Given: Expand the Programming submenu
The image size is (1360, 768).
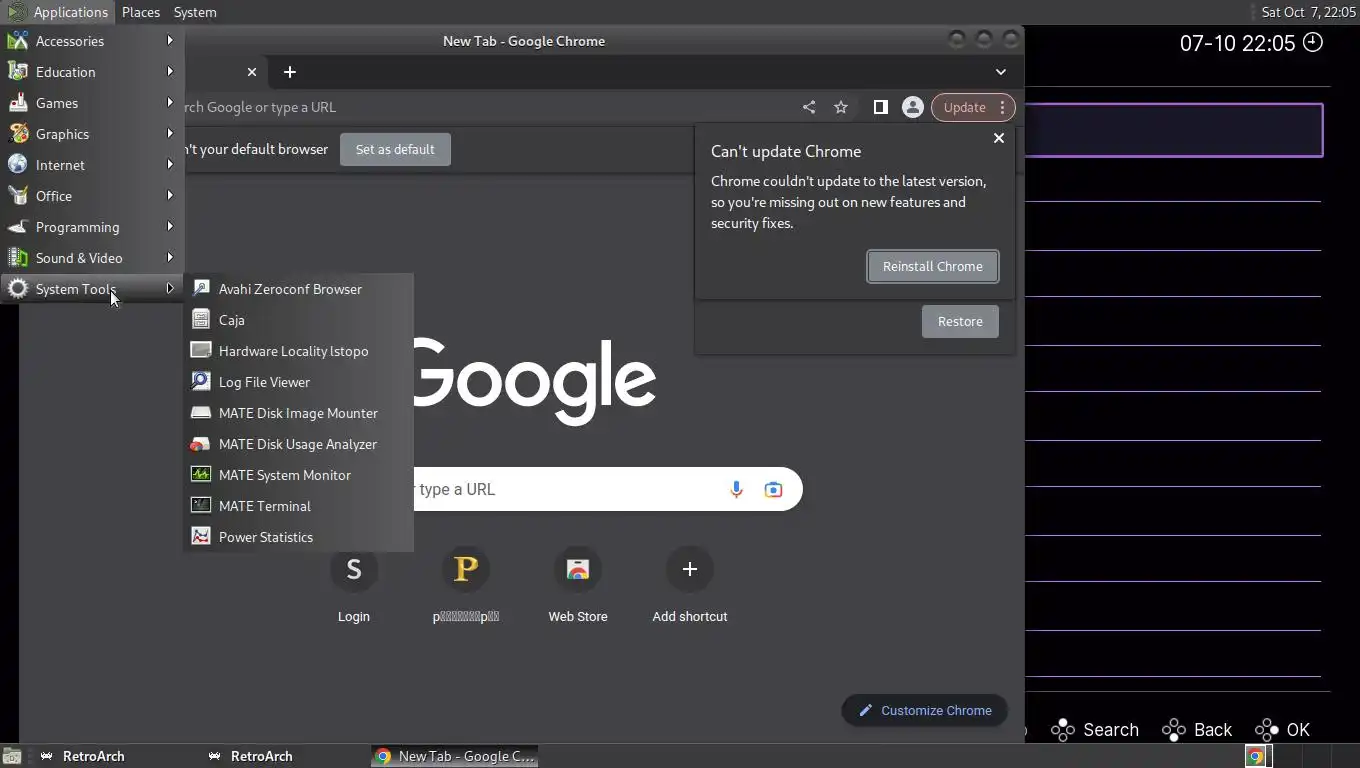Looking at the screenshot, I should click(92, 227).
